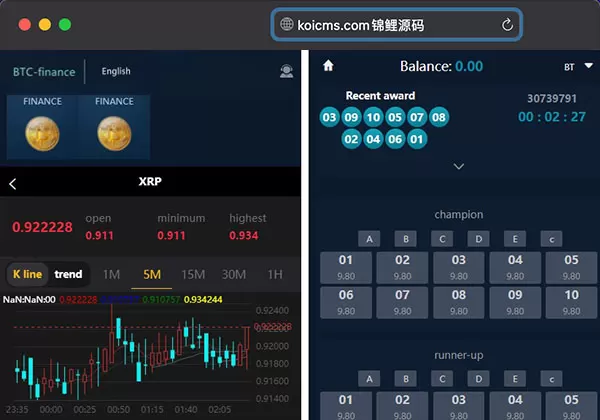Open the English language selector
600x420 pixels.
point(116,72)
